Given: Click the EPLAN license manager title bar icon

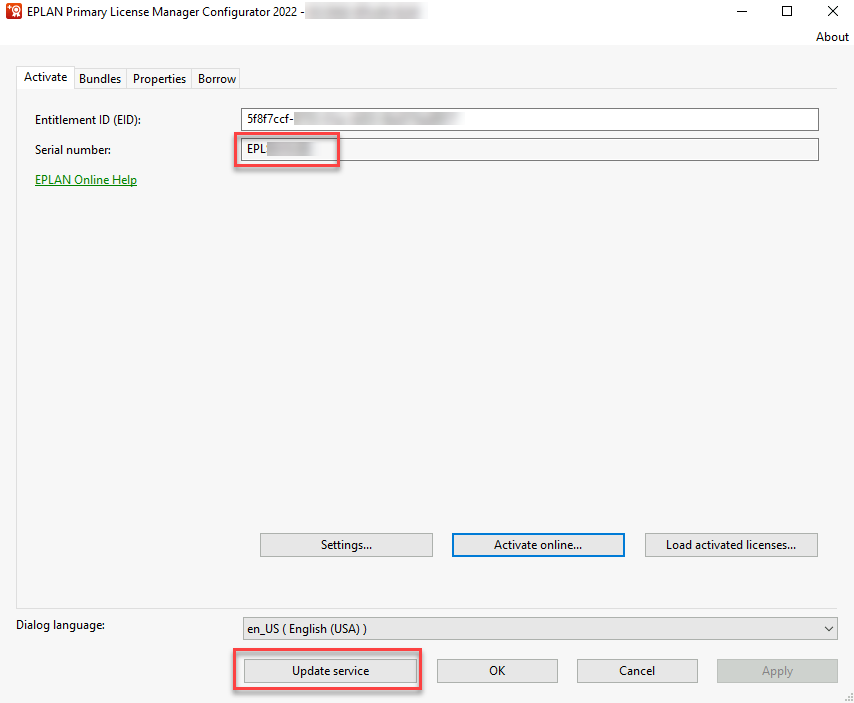Looking at the screenshot, I should coord(14,12).
